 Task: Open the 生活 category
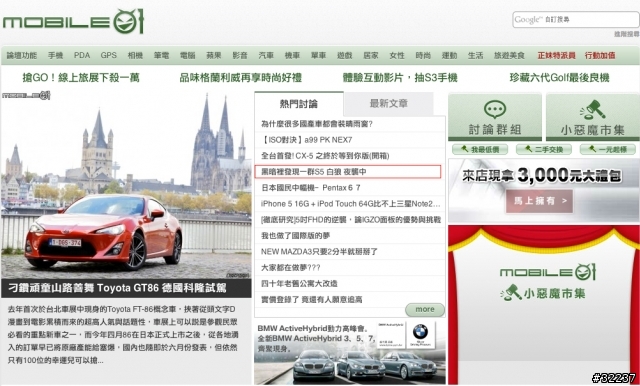[476, 55]
